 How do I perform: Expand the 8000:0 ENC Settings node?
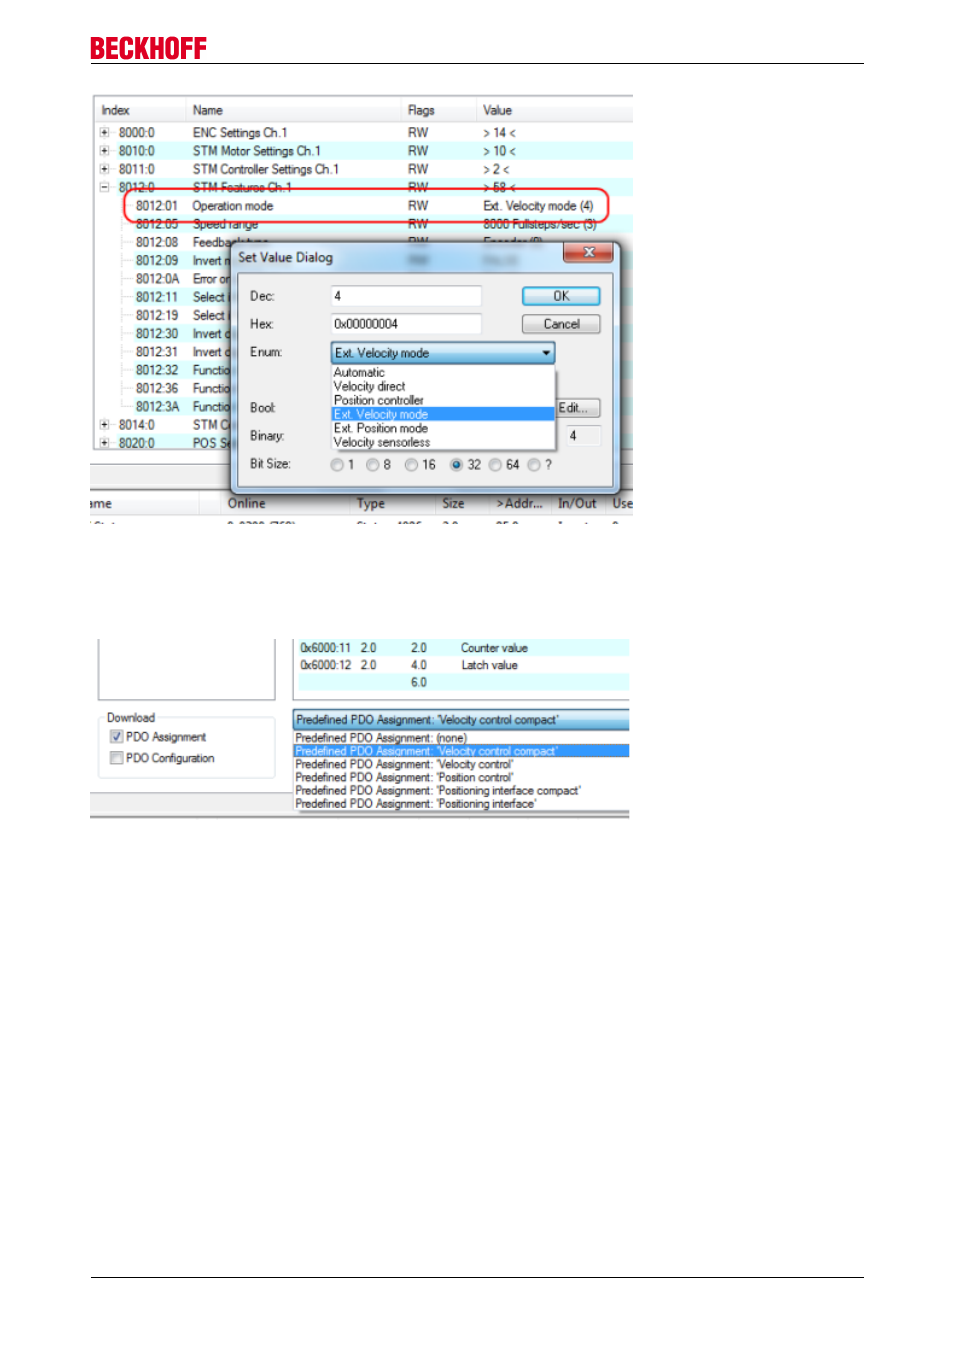[x=104, y=132]
